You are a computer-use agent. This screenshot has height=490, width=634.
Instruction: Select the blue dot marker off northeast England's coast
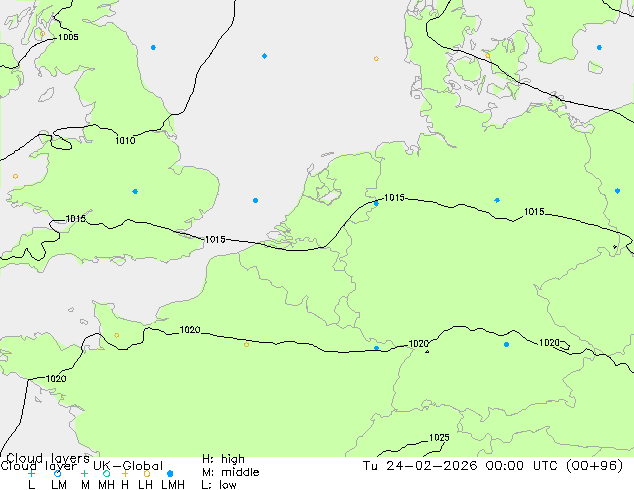click(x=153, y=48)
